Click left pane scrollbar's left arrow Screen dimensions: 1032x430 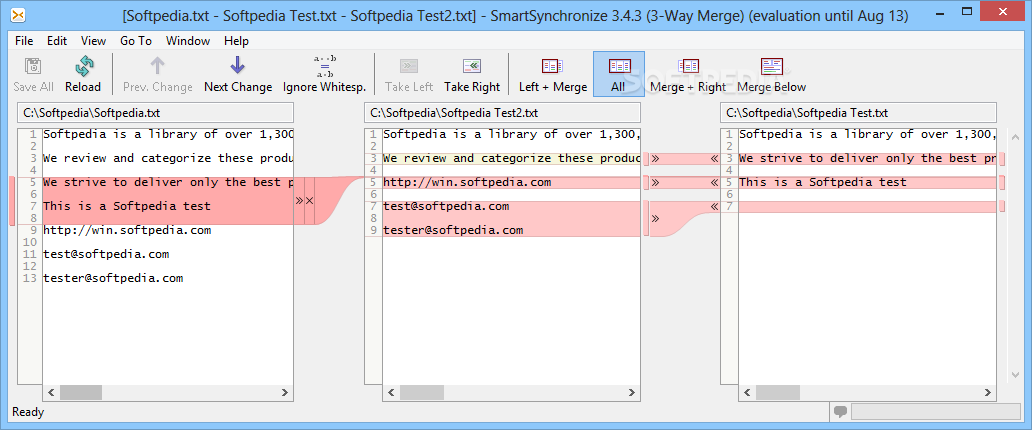pos(51,392)
